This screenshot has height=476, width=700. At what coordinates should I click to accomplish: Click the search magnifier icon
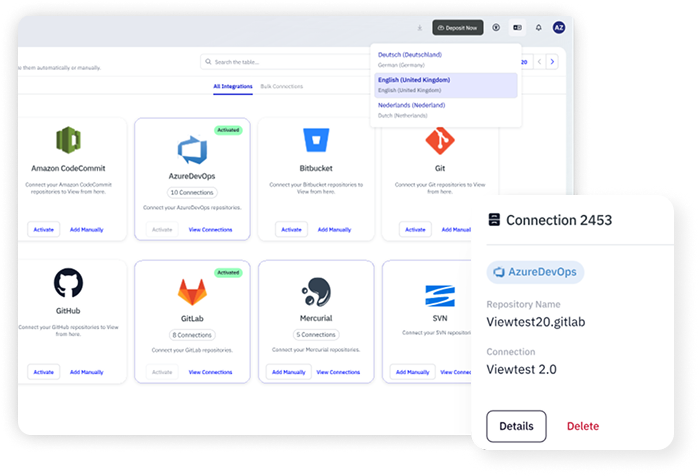point(208,62)
